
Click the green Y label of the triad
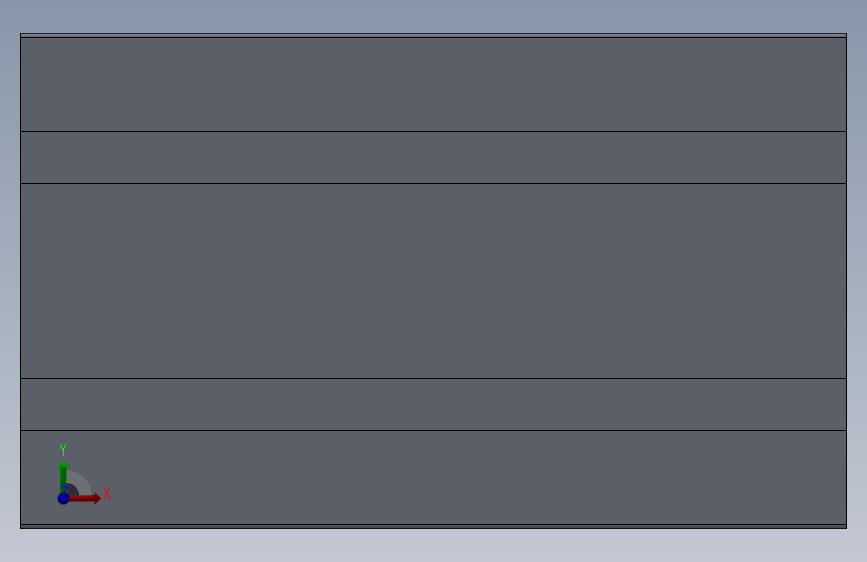[x=63, y=450]
